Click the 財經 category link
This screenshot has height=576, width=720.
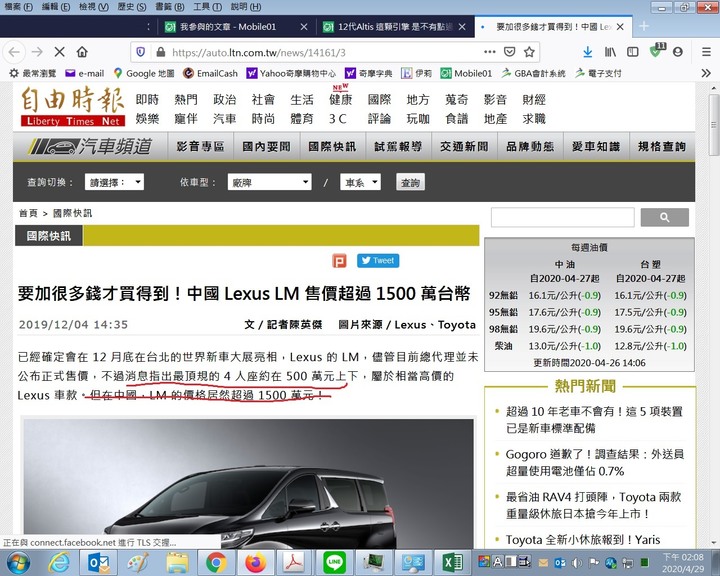[534, 99]
